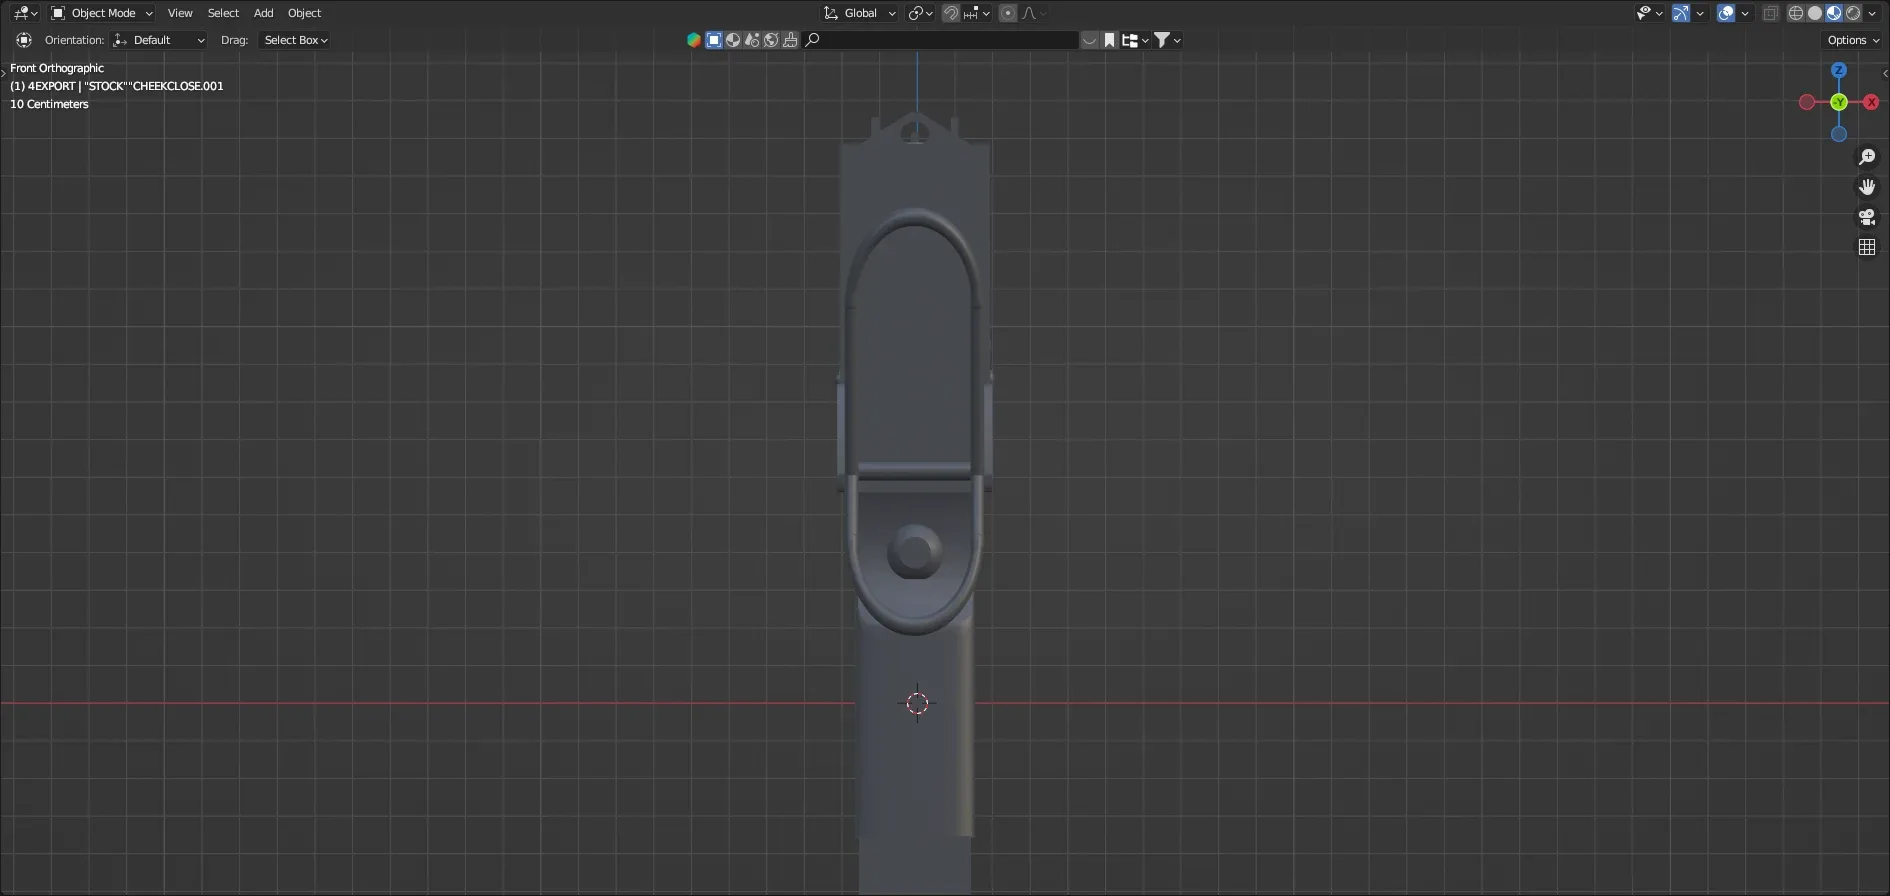Open the editor type selector

[25, 13]
